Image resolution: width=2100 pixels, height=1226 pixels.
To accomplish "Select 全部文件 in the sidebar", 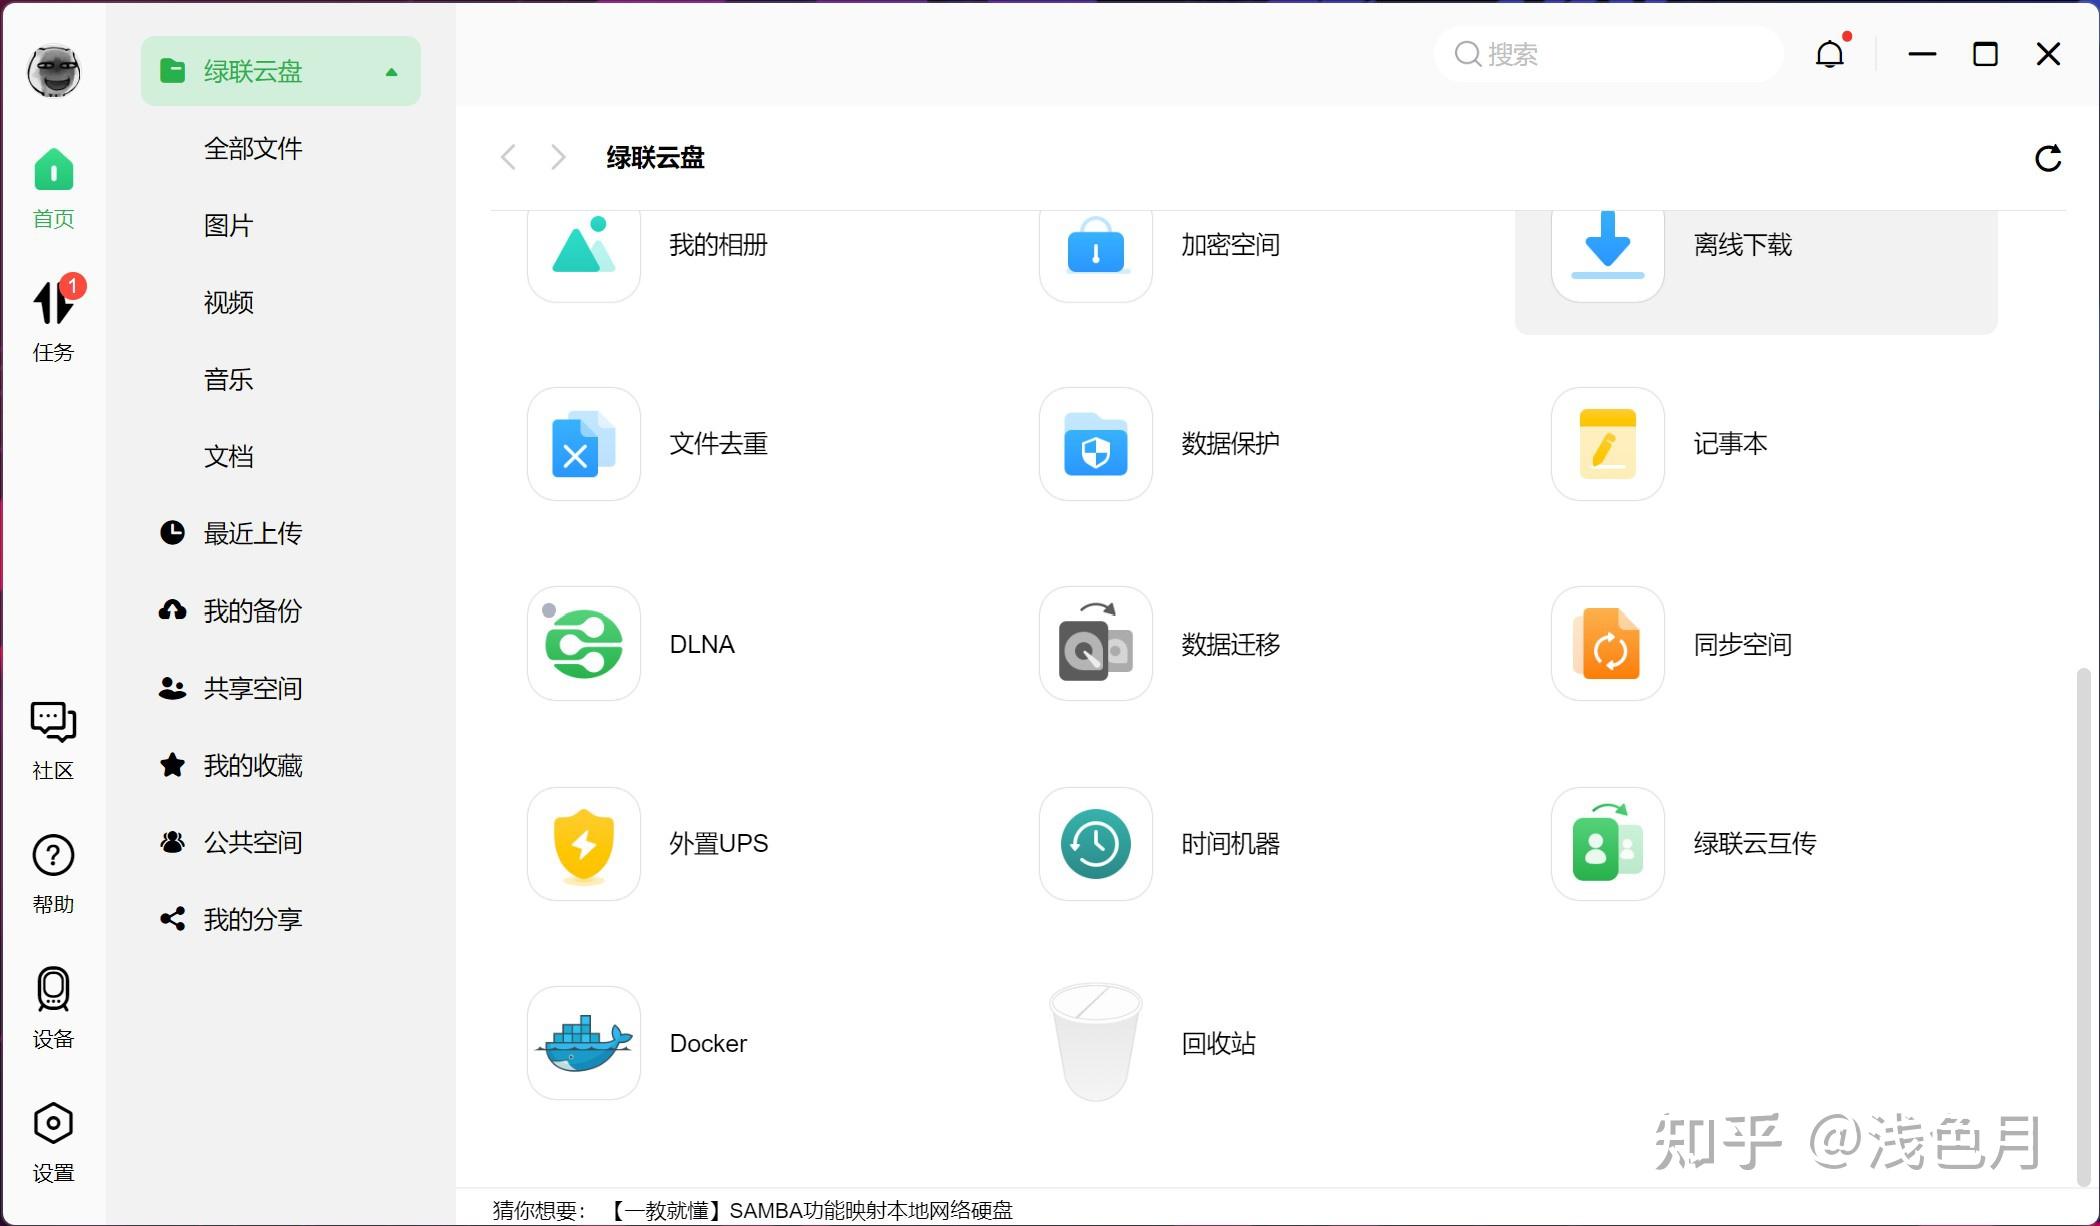I will coord(253,149).
